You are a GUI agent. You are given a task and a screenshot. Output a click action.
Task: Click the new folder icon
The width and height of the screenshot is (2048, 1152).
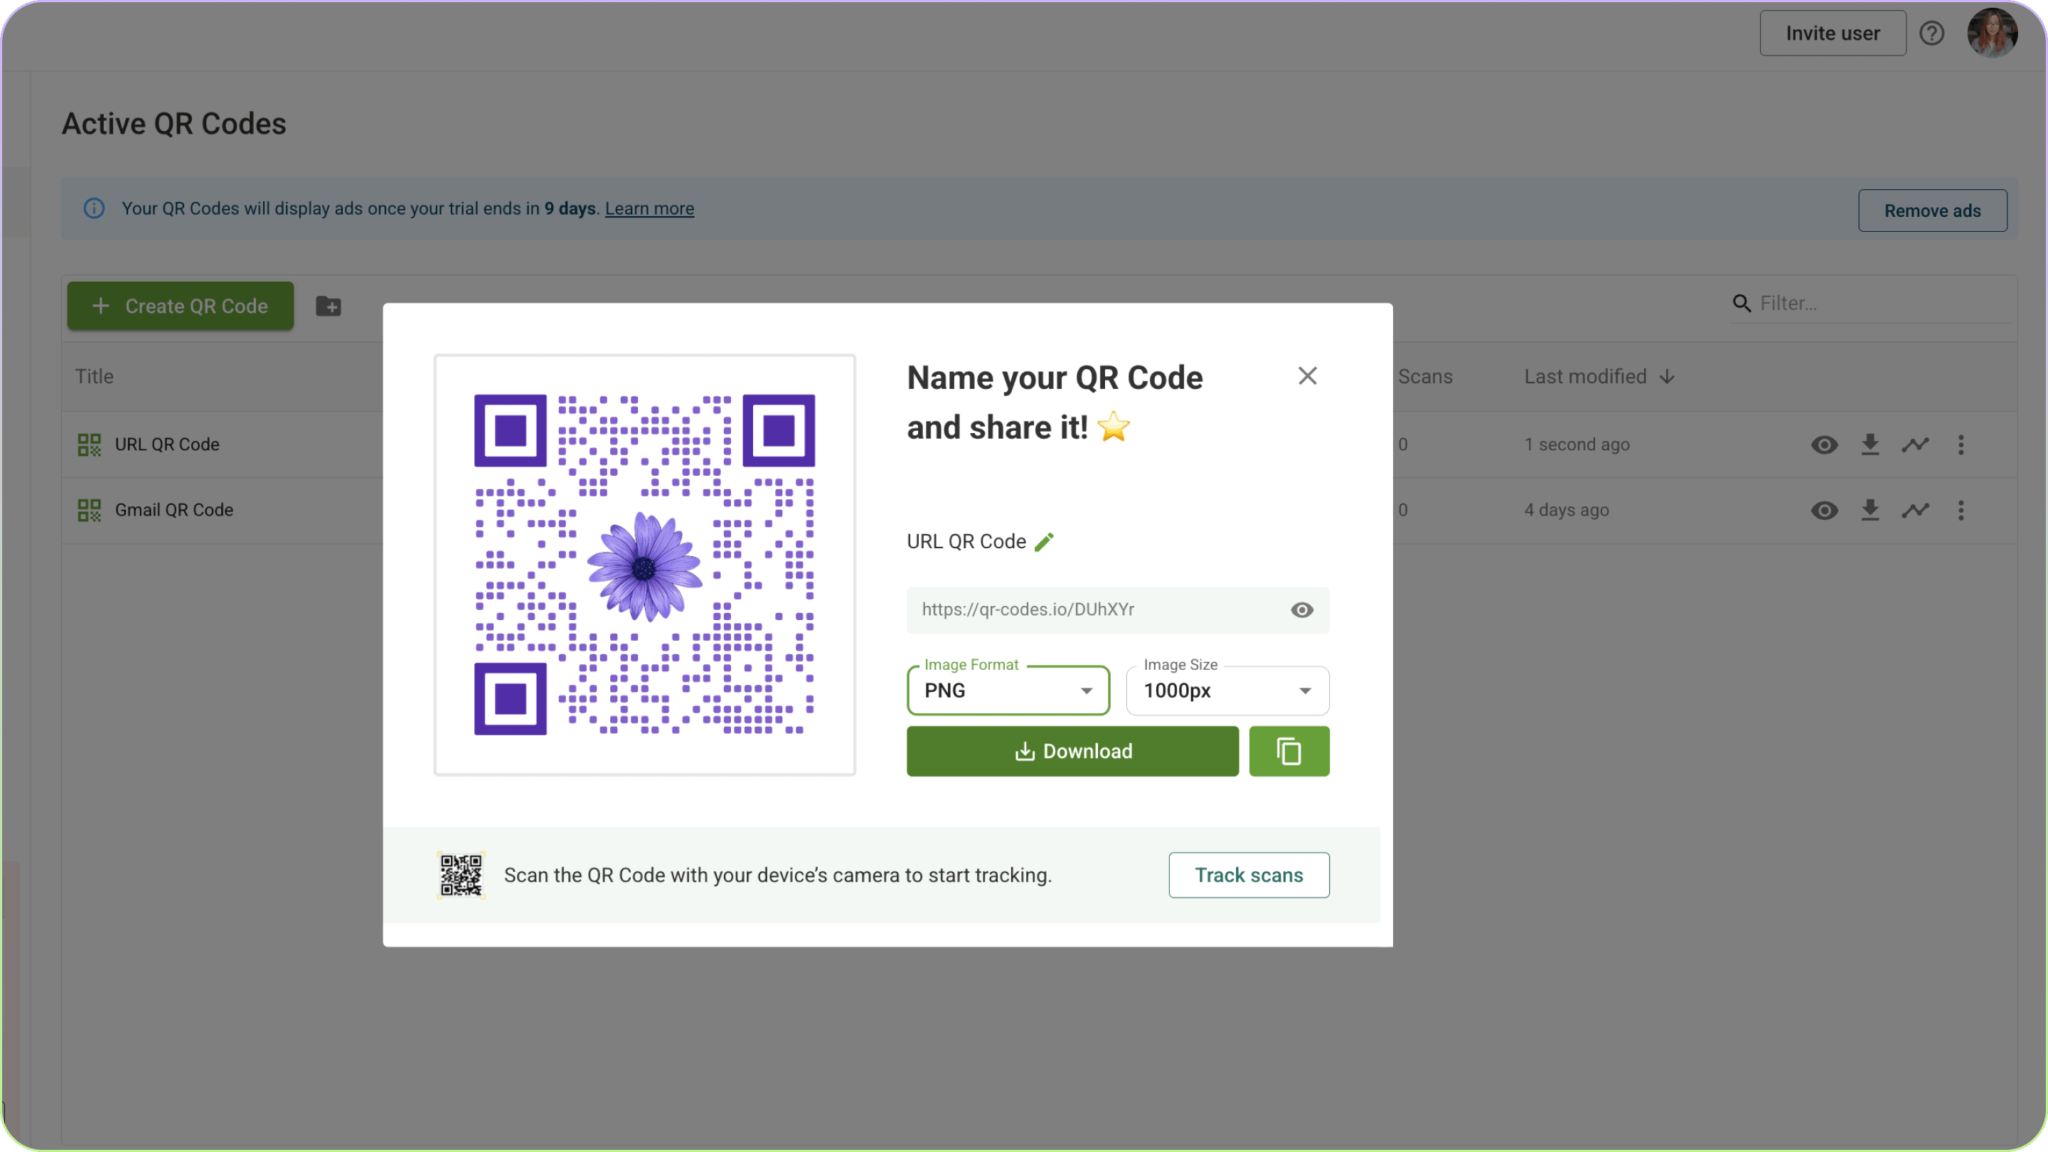[328, 306]
